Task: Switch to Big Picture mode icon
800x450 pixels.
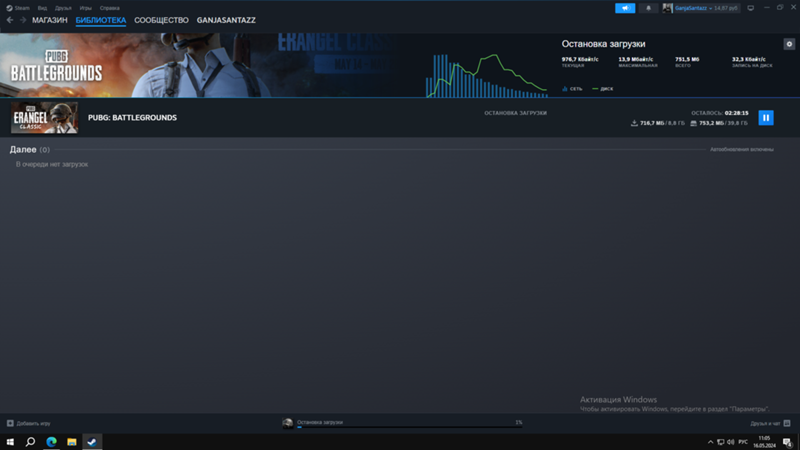Action: pyautogui.click(x=751, y=8)
